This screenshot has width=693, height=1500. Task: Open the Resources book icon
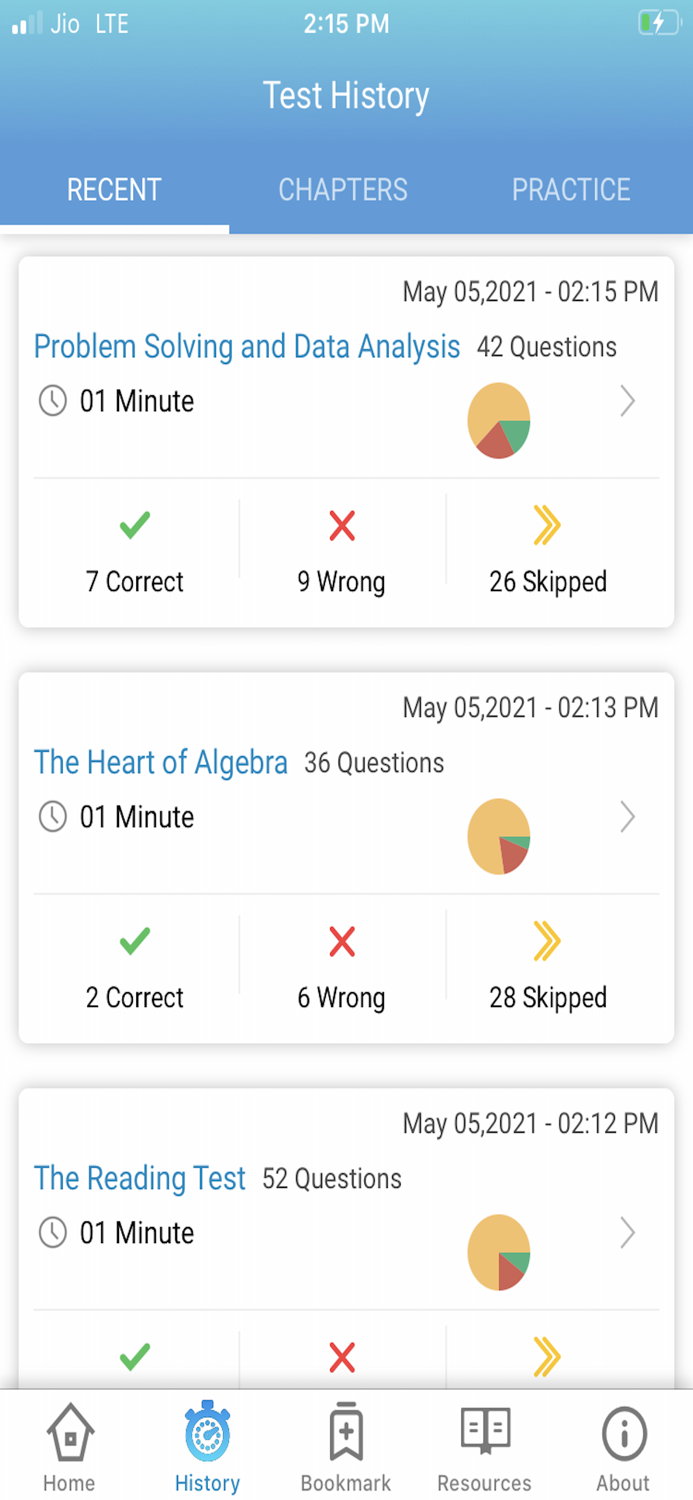click(484, 1432)
